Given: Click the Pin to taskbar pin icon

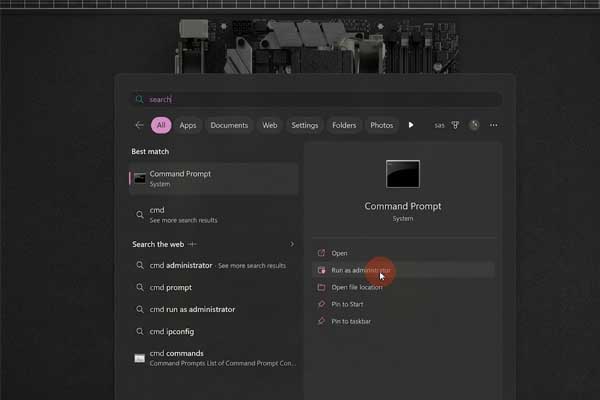Looking at the screenshot, I should 321,321.
